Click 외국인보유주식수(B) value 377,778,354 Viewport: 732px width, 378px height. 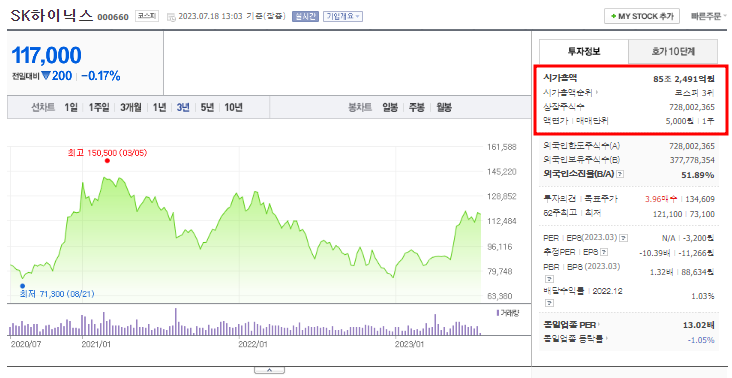click(692, 160)
